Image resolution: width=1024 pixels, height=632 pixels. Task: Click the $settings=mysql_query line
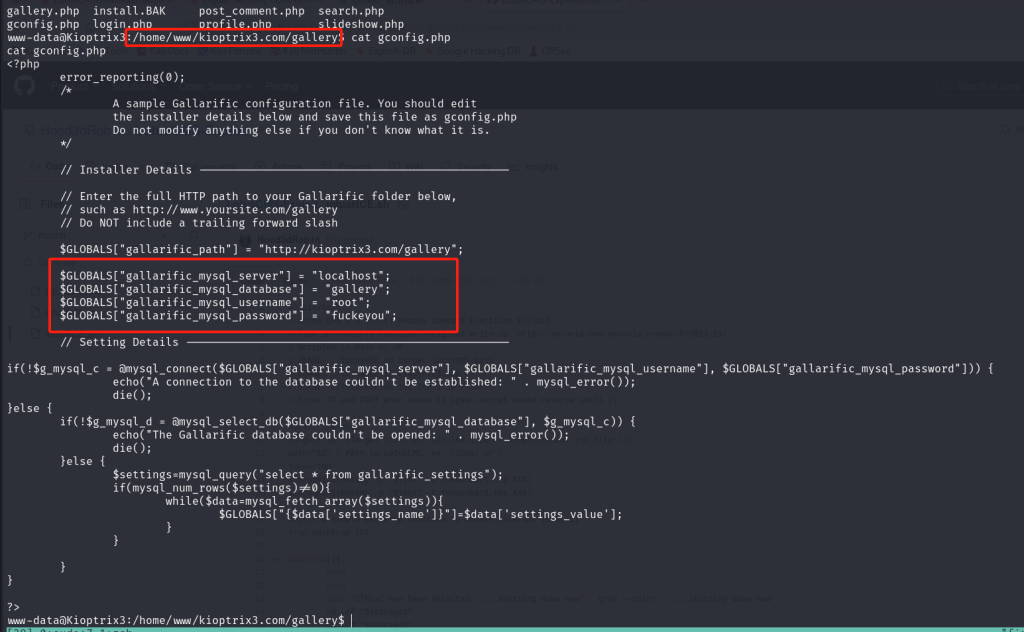point(308,475)
